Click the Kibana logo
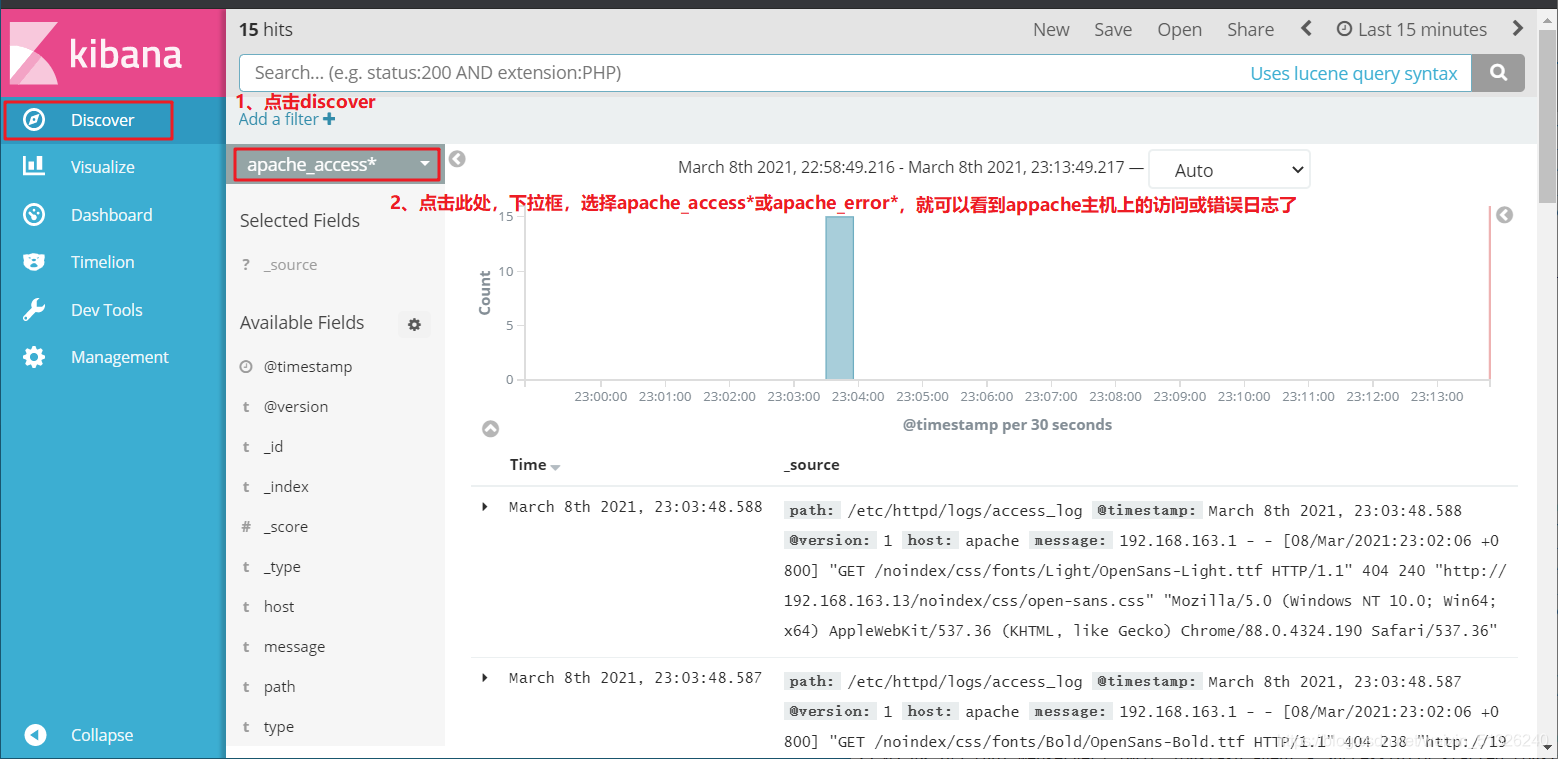1558x759 pixels. [112, 52]
